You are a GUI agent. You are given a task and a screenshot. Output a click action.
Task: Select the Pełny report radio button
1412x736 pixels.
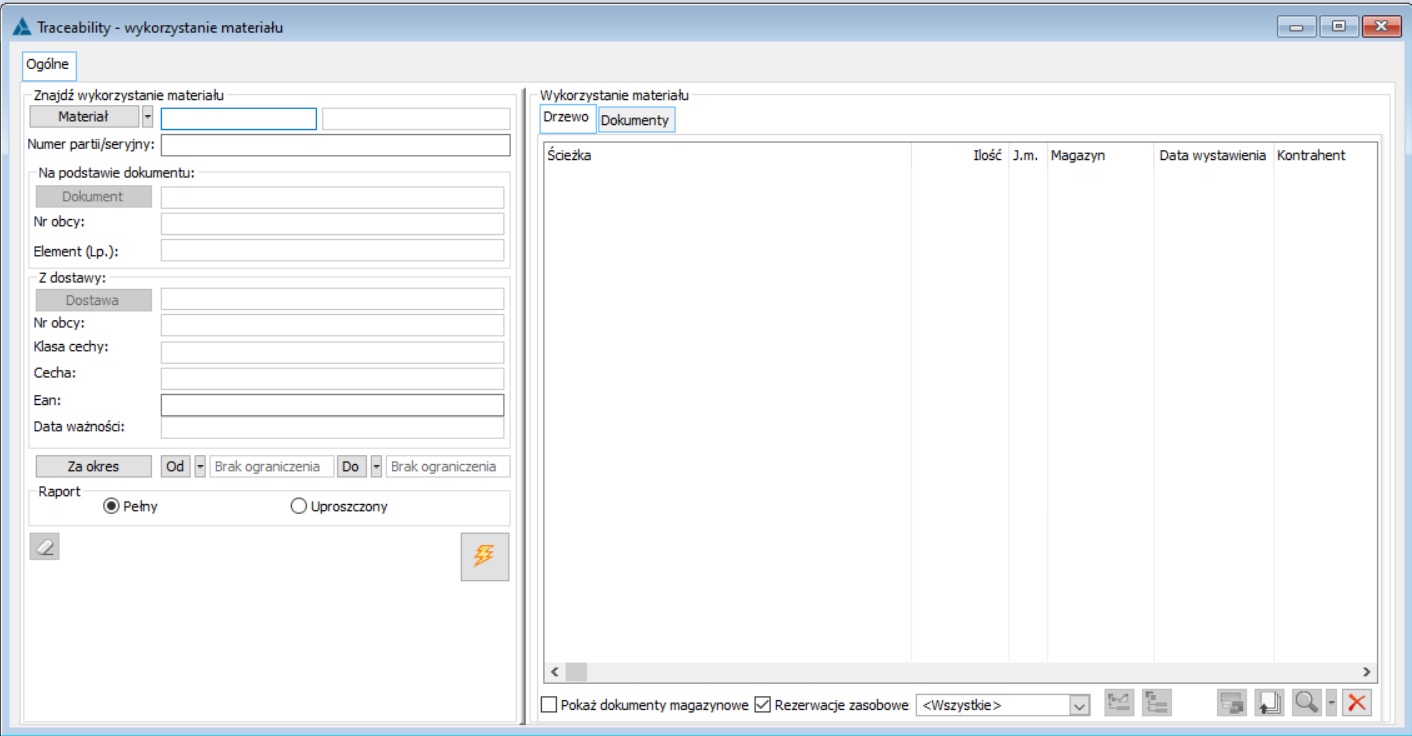111,506
